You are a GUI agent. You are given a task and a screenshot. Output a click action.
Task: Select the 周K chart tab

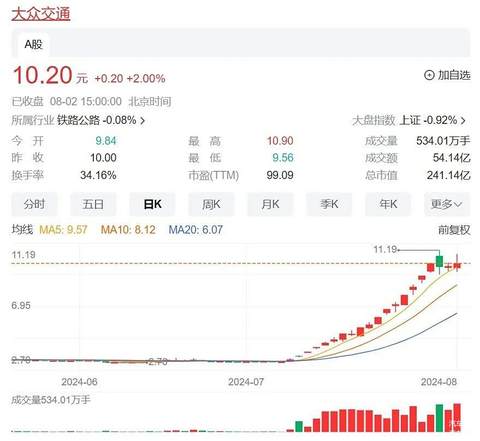211,204
